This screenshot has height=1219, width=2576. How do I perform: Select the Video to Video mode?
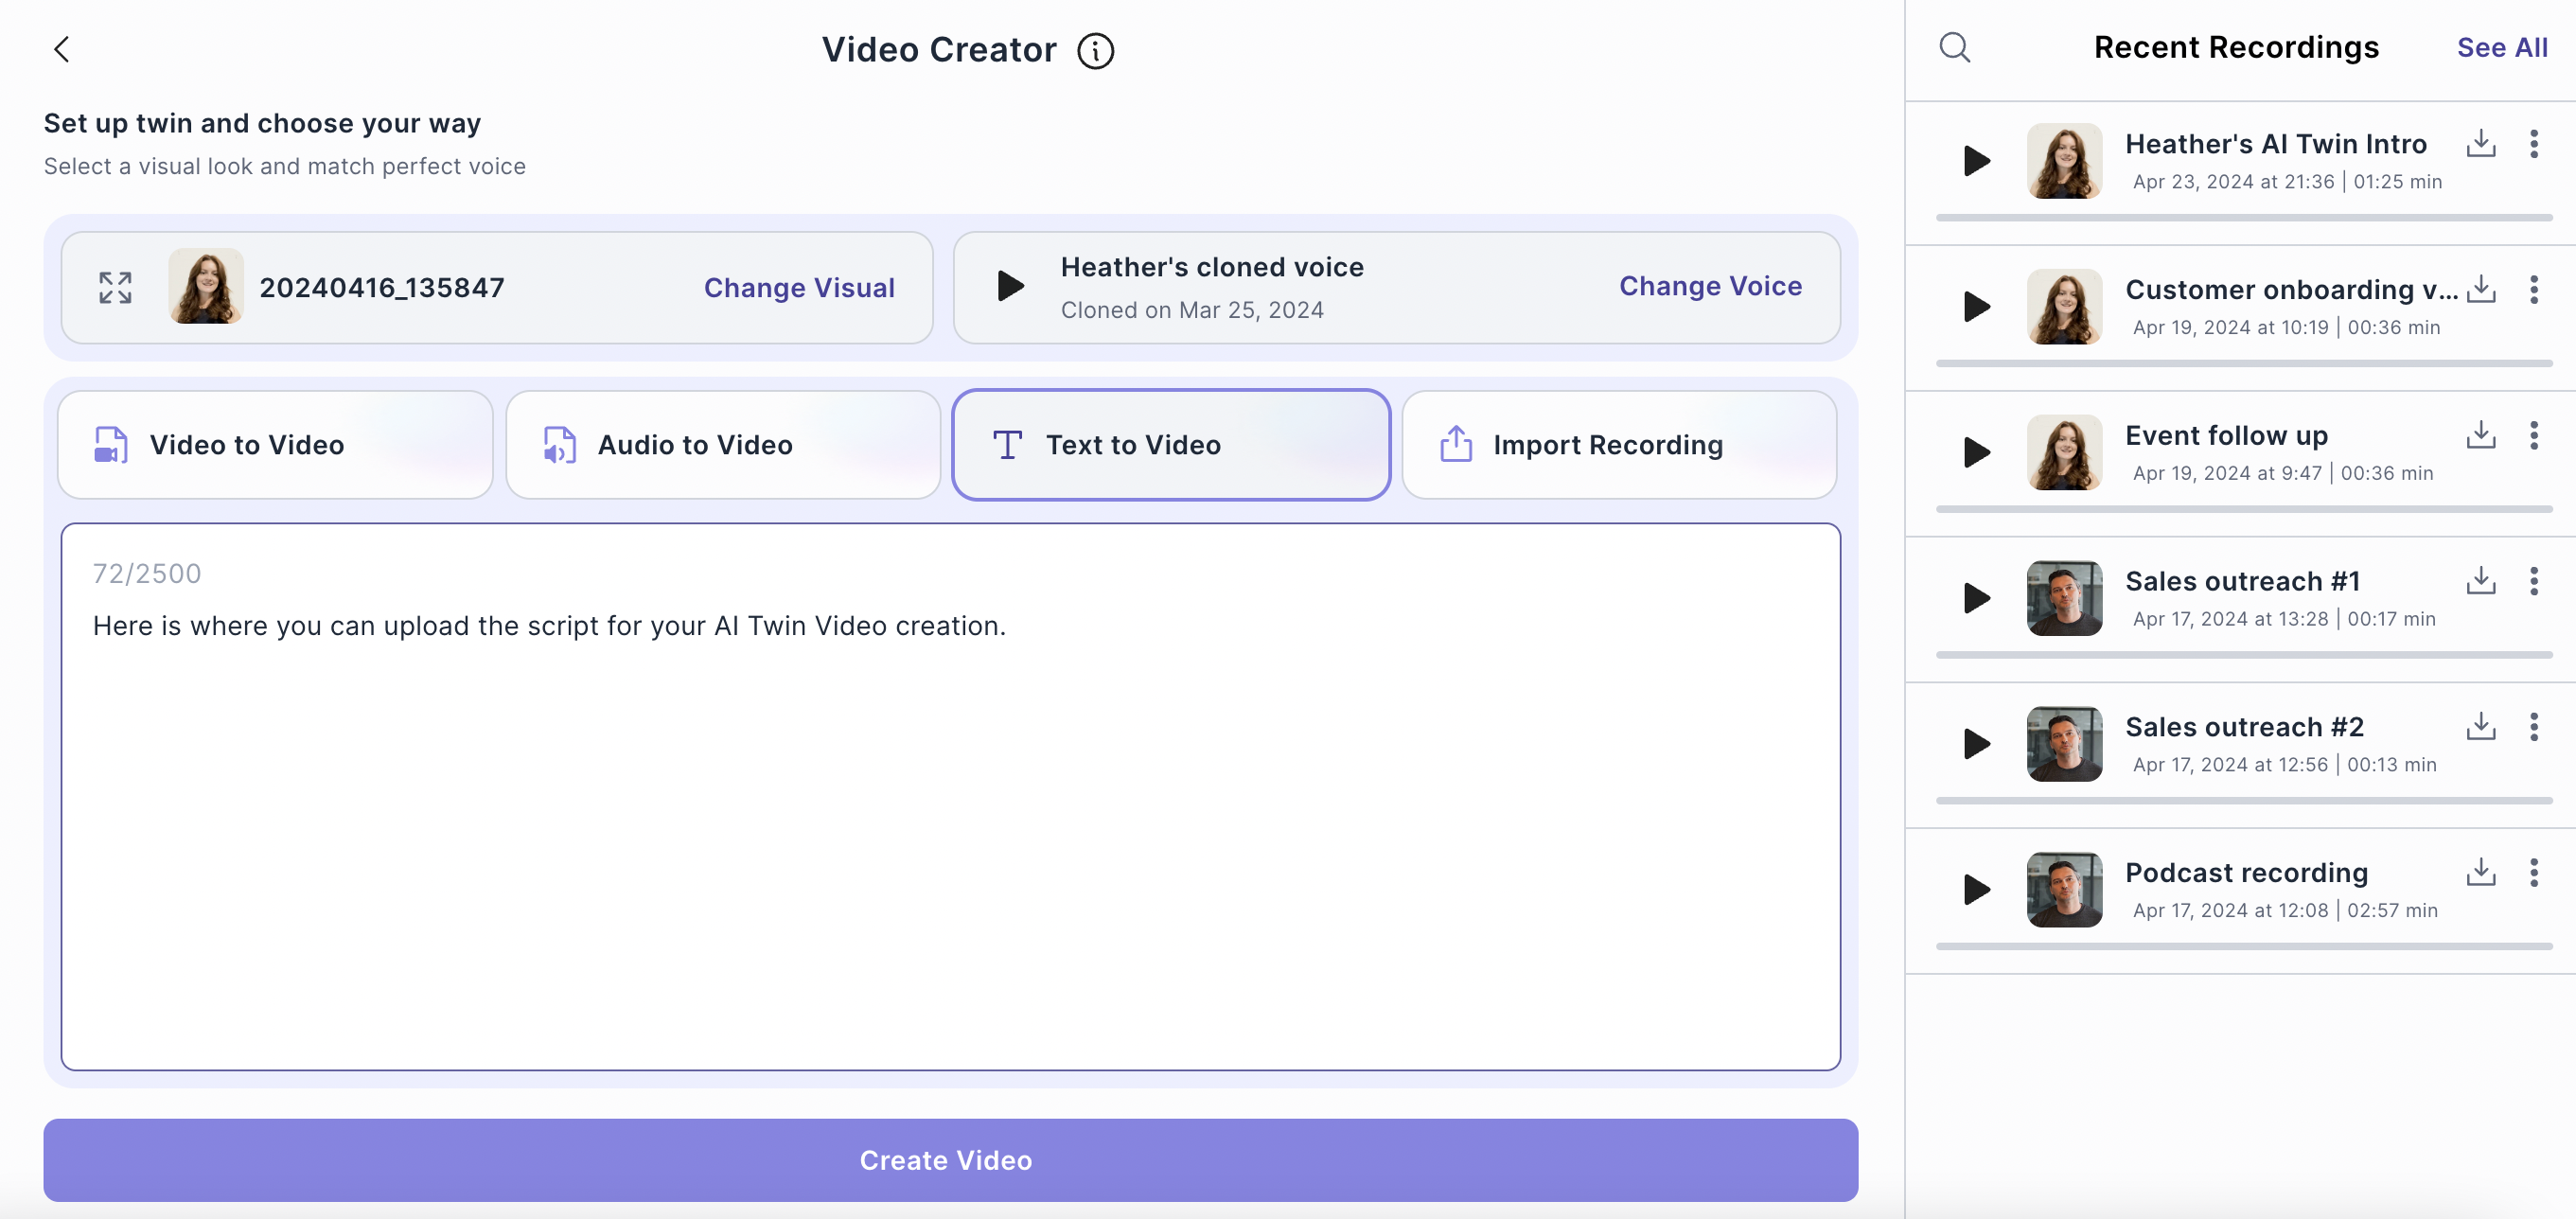[275, 445]
